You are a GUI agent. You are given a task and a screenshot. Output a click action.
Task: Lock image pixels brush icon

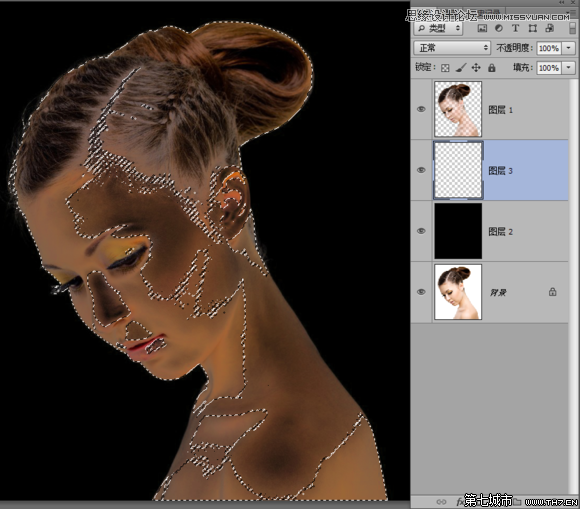point(461,68)
